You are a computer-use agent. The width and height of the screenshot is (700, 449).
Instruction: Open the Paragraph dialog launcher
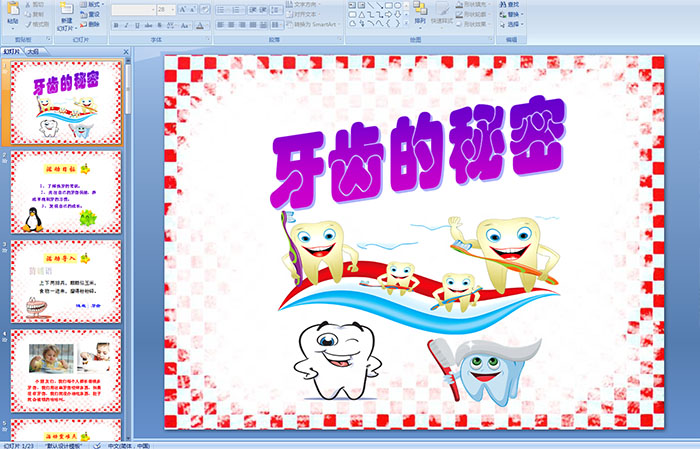pyautogui.click(x=340, y=39)
